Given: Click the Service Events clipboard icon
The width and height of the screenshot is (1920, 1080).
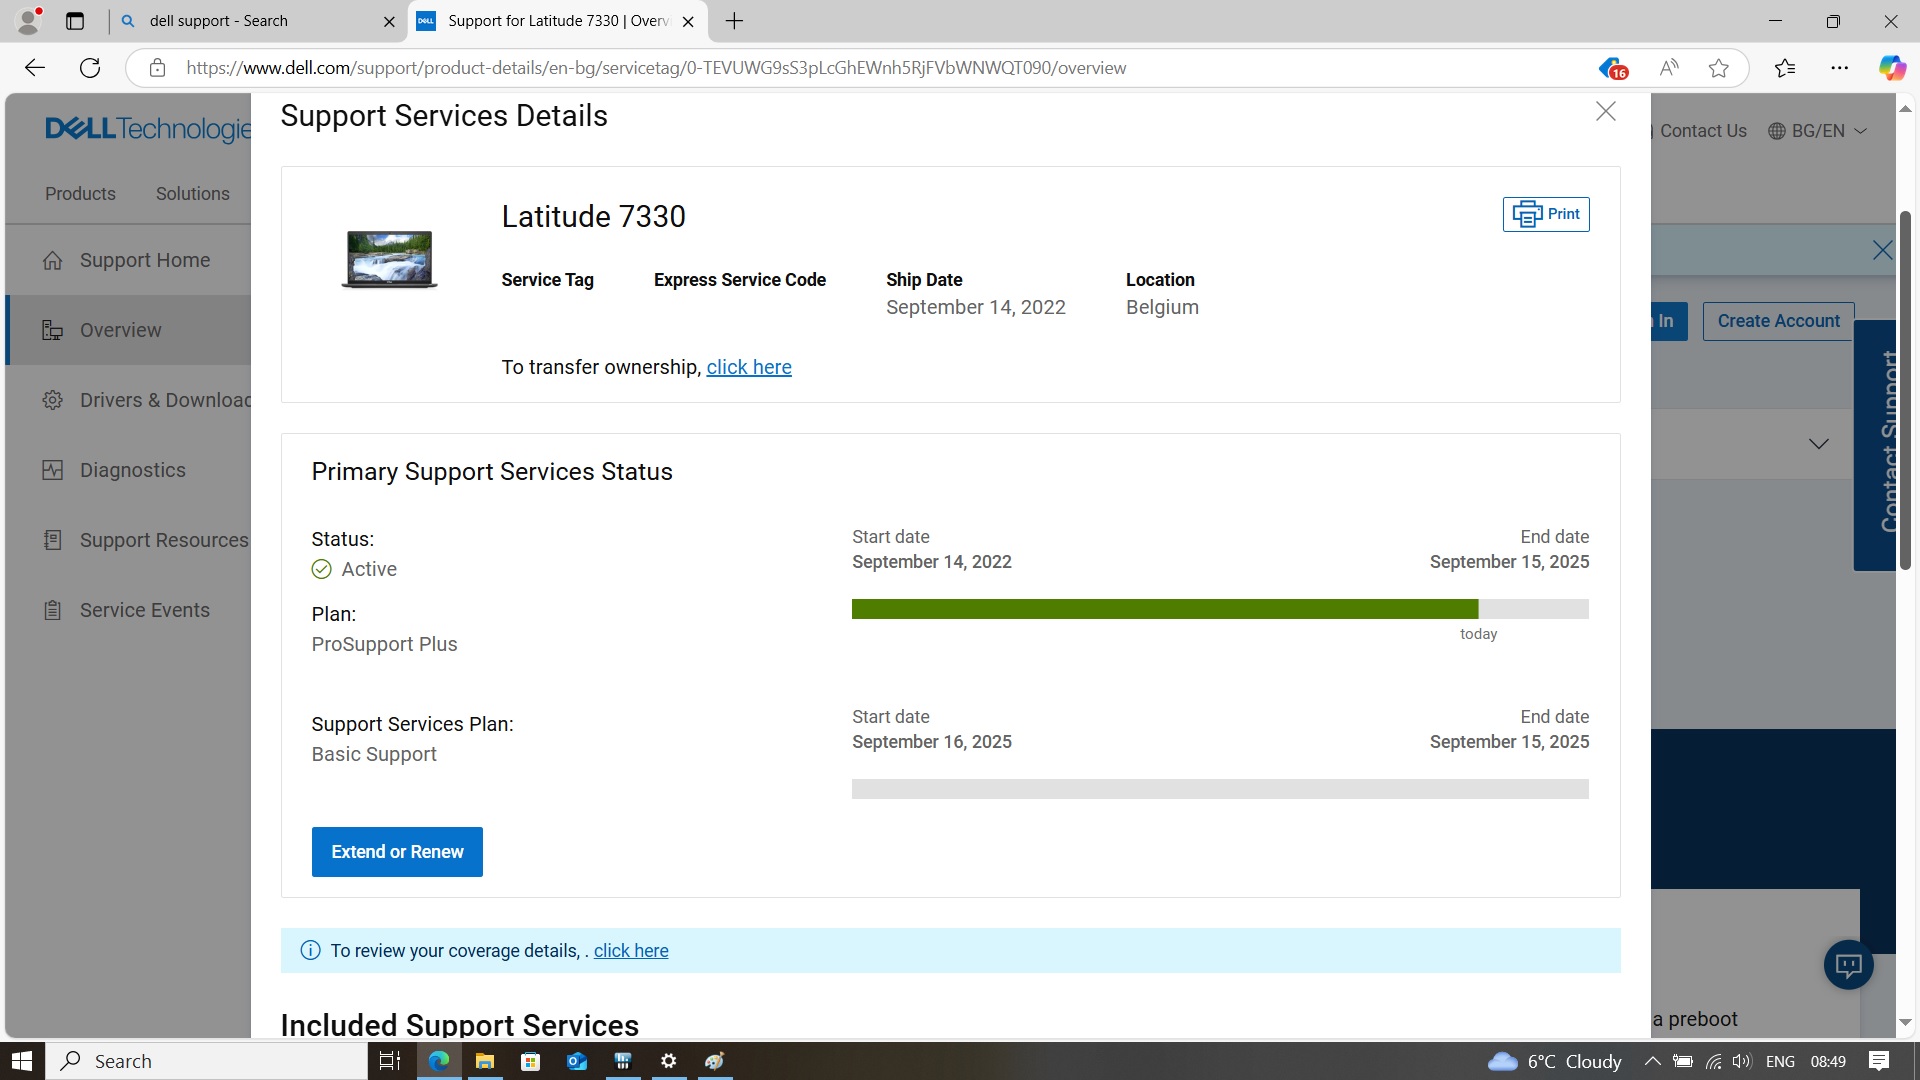Looking at the screenshot, I should pyautogui.click(x=53, y=611).
